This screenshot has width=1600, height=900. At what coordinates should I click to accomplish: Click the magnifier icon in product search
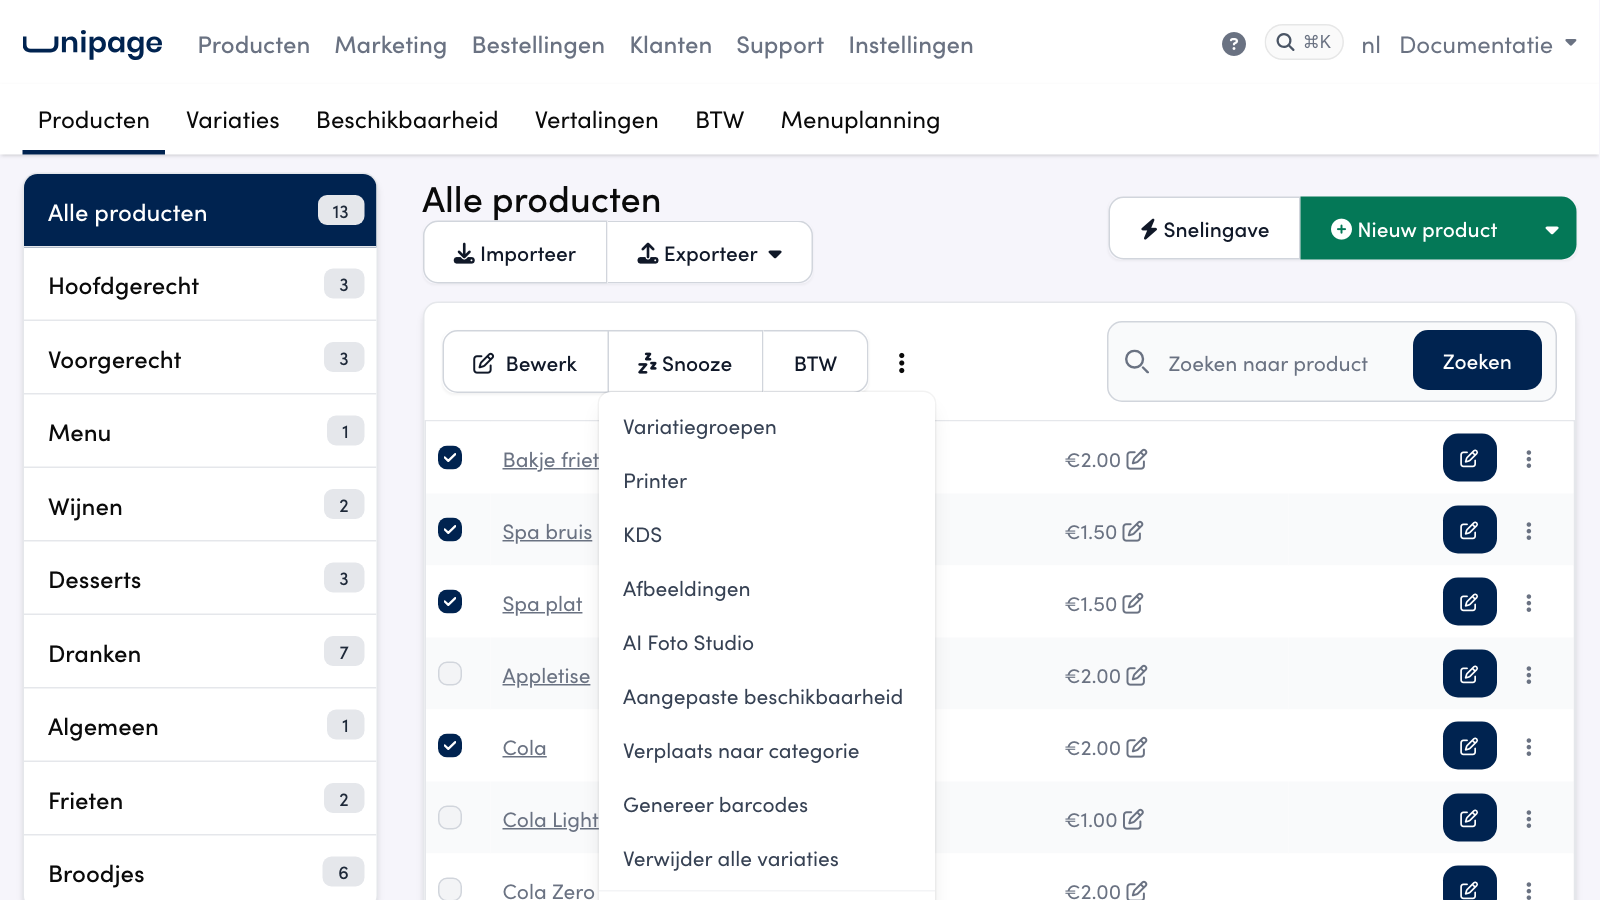point(1136,362)
